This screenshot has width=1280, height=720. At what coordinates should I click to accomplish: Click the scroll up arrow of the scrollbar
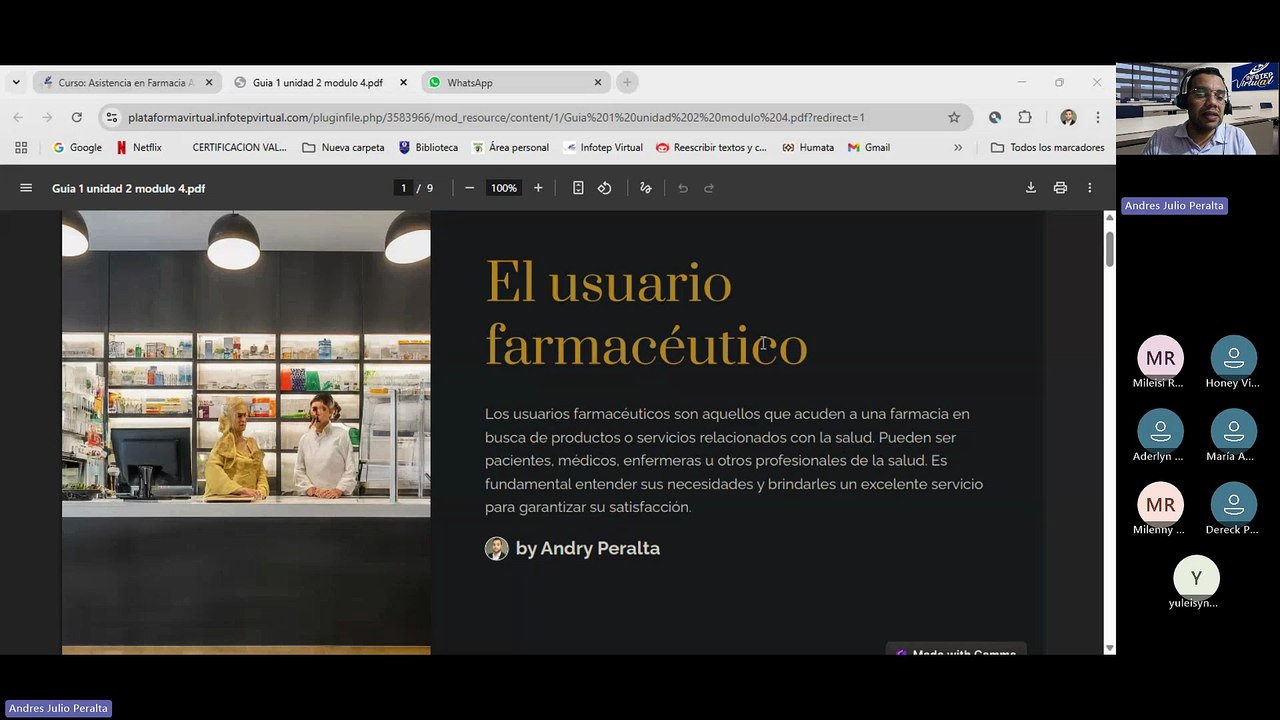(1109, 217)
